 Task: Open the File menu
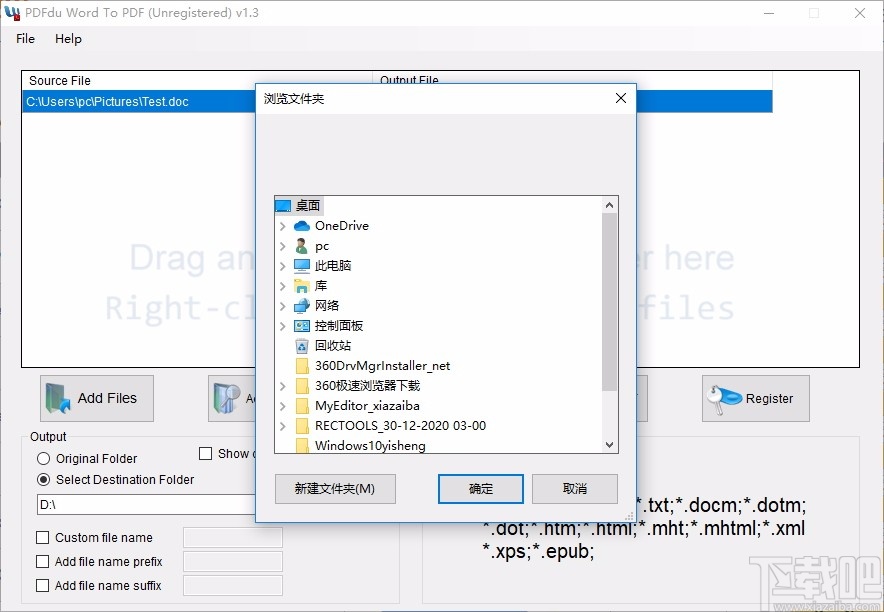click(x=24, y=39)
